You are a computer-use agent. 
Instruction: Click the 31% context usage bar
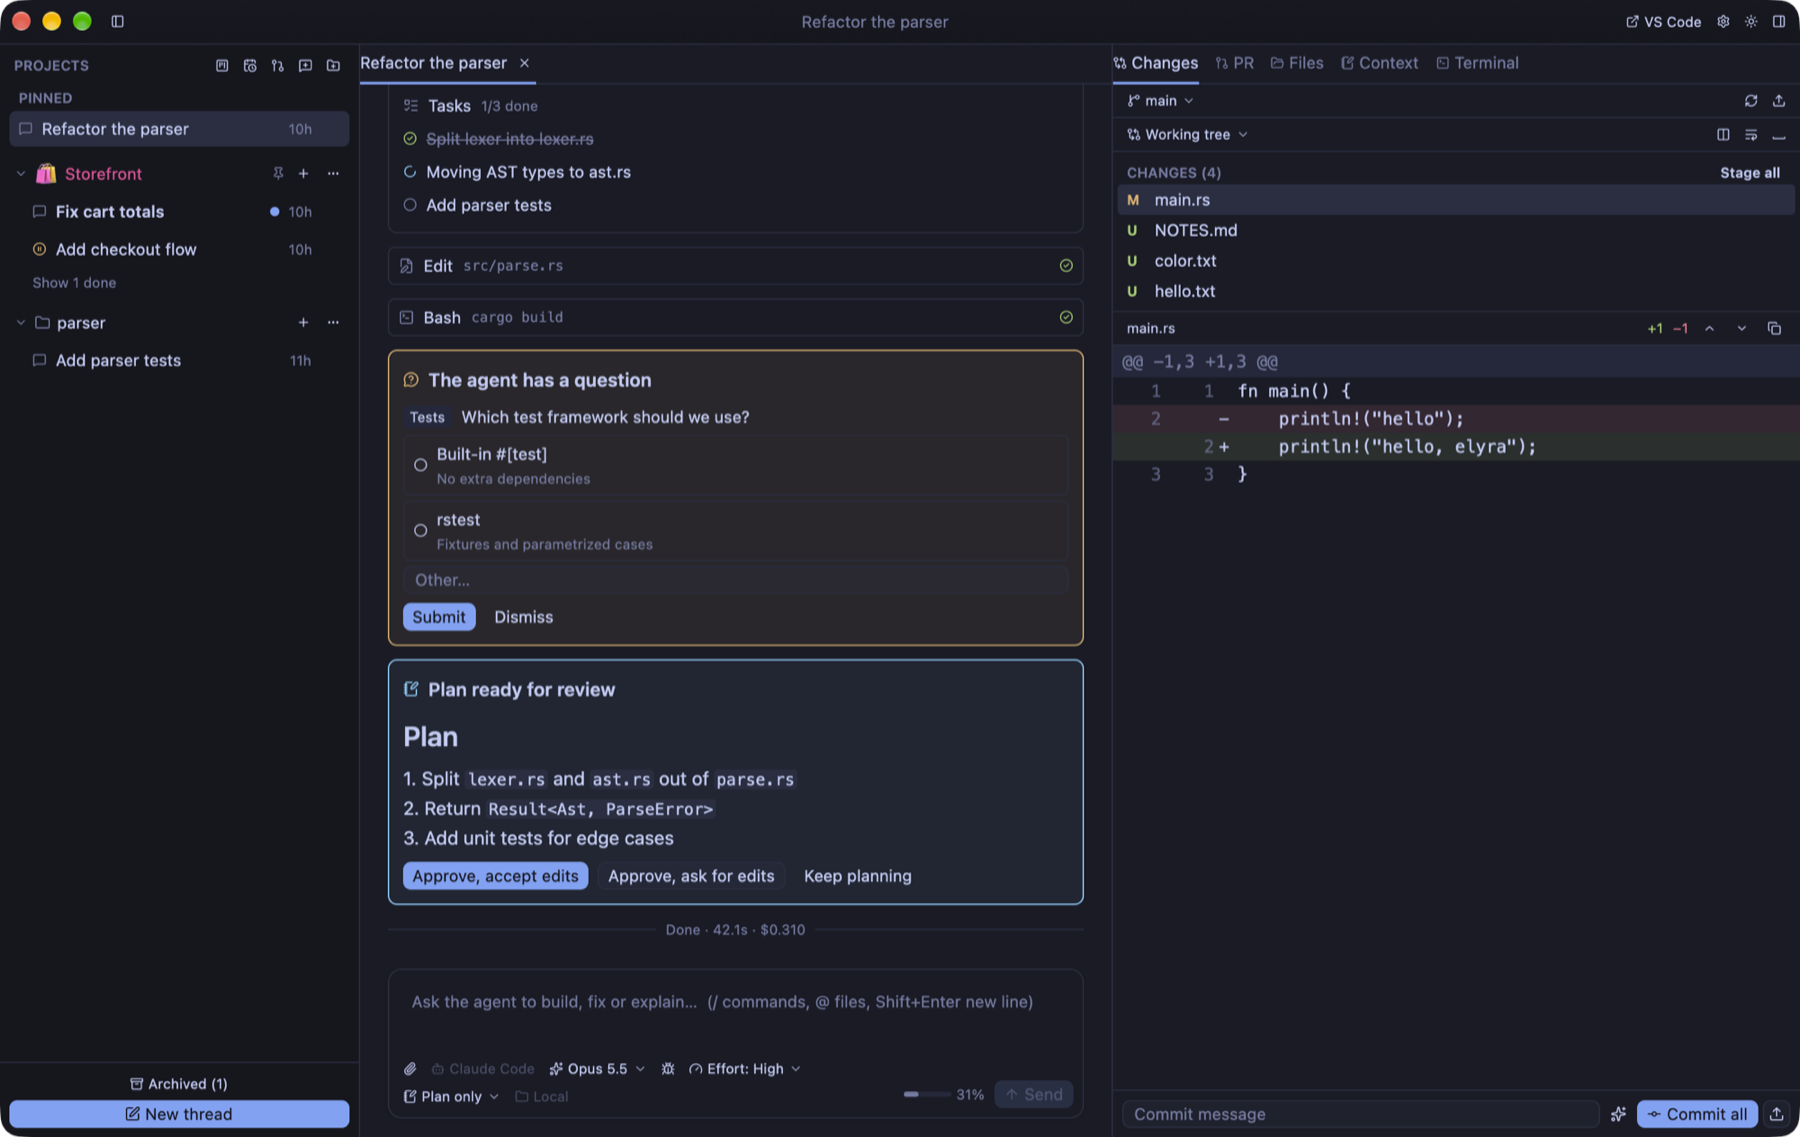tap(943, 1095)
